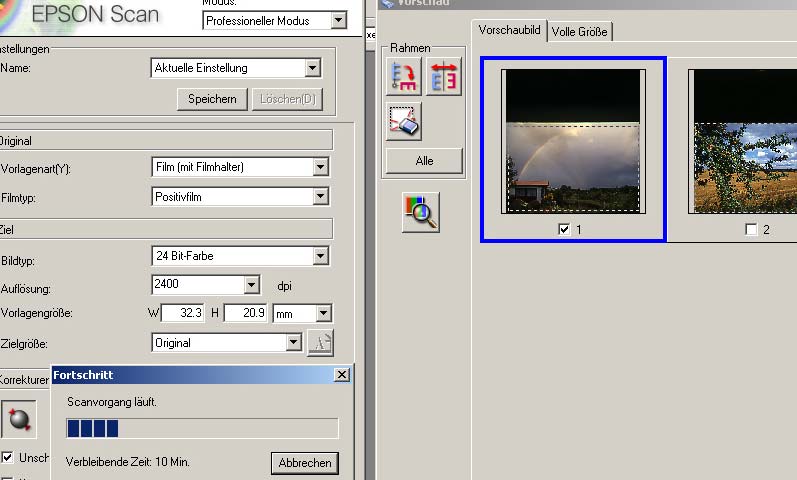Toggle checkbox for preview image 1

564,230
